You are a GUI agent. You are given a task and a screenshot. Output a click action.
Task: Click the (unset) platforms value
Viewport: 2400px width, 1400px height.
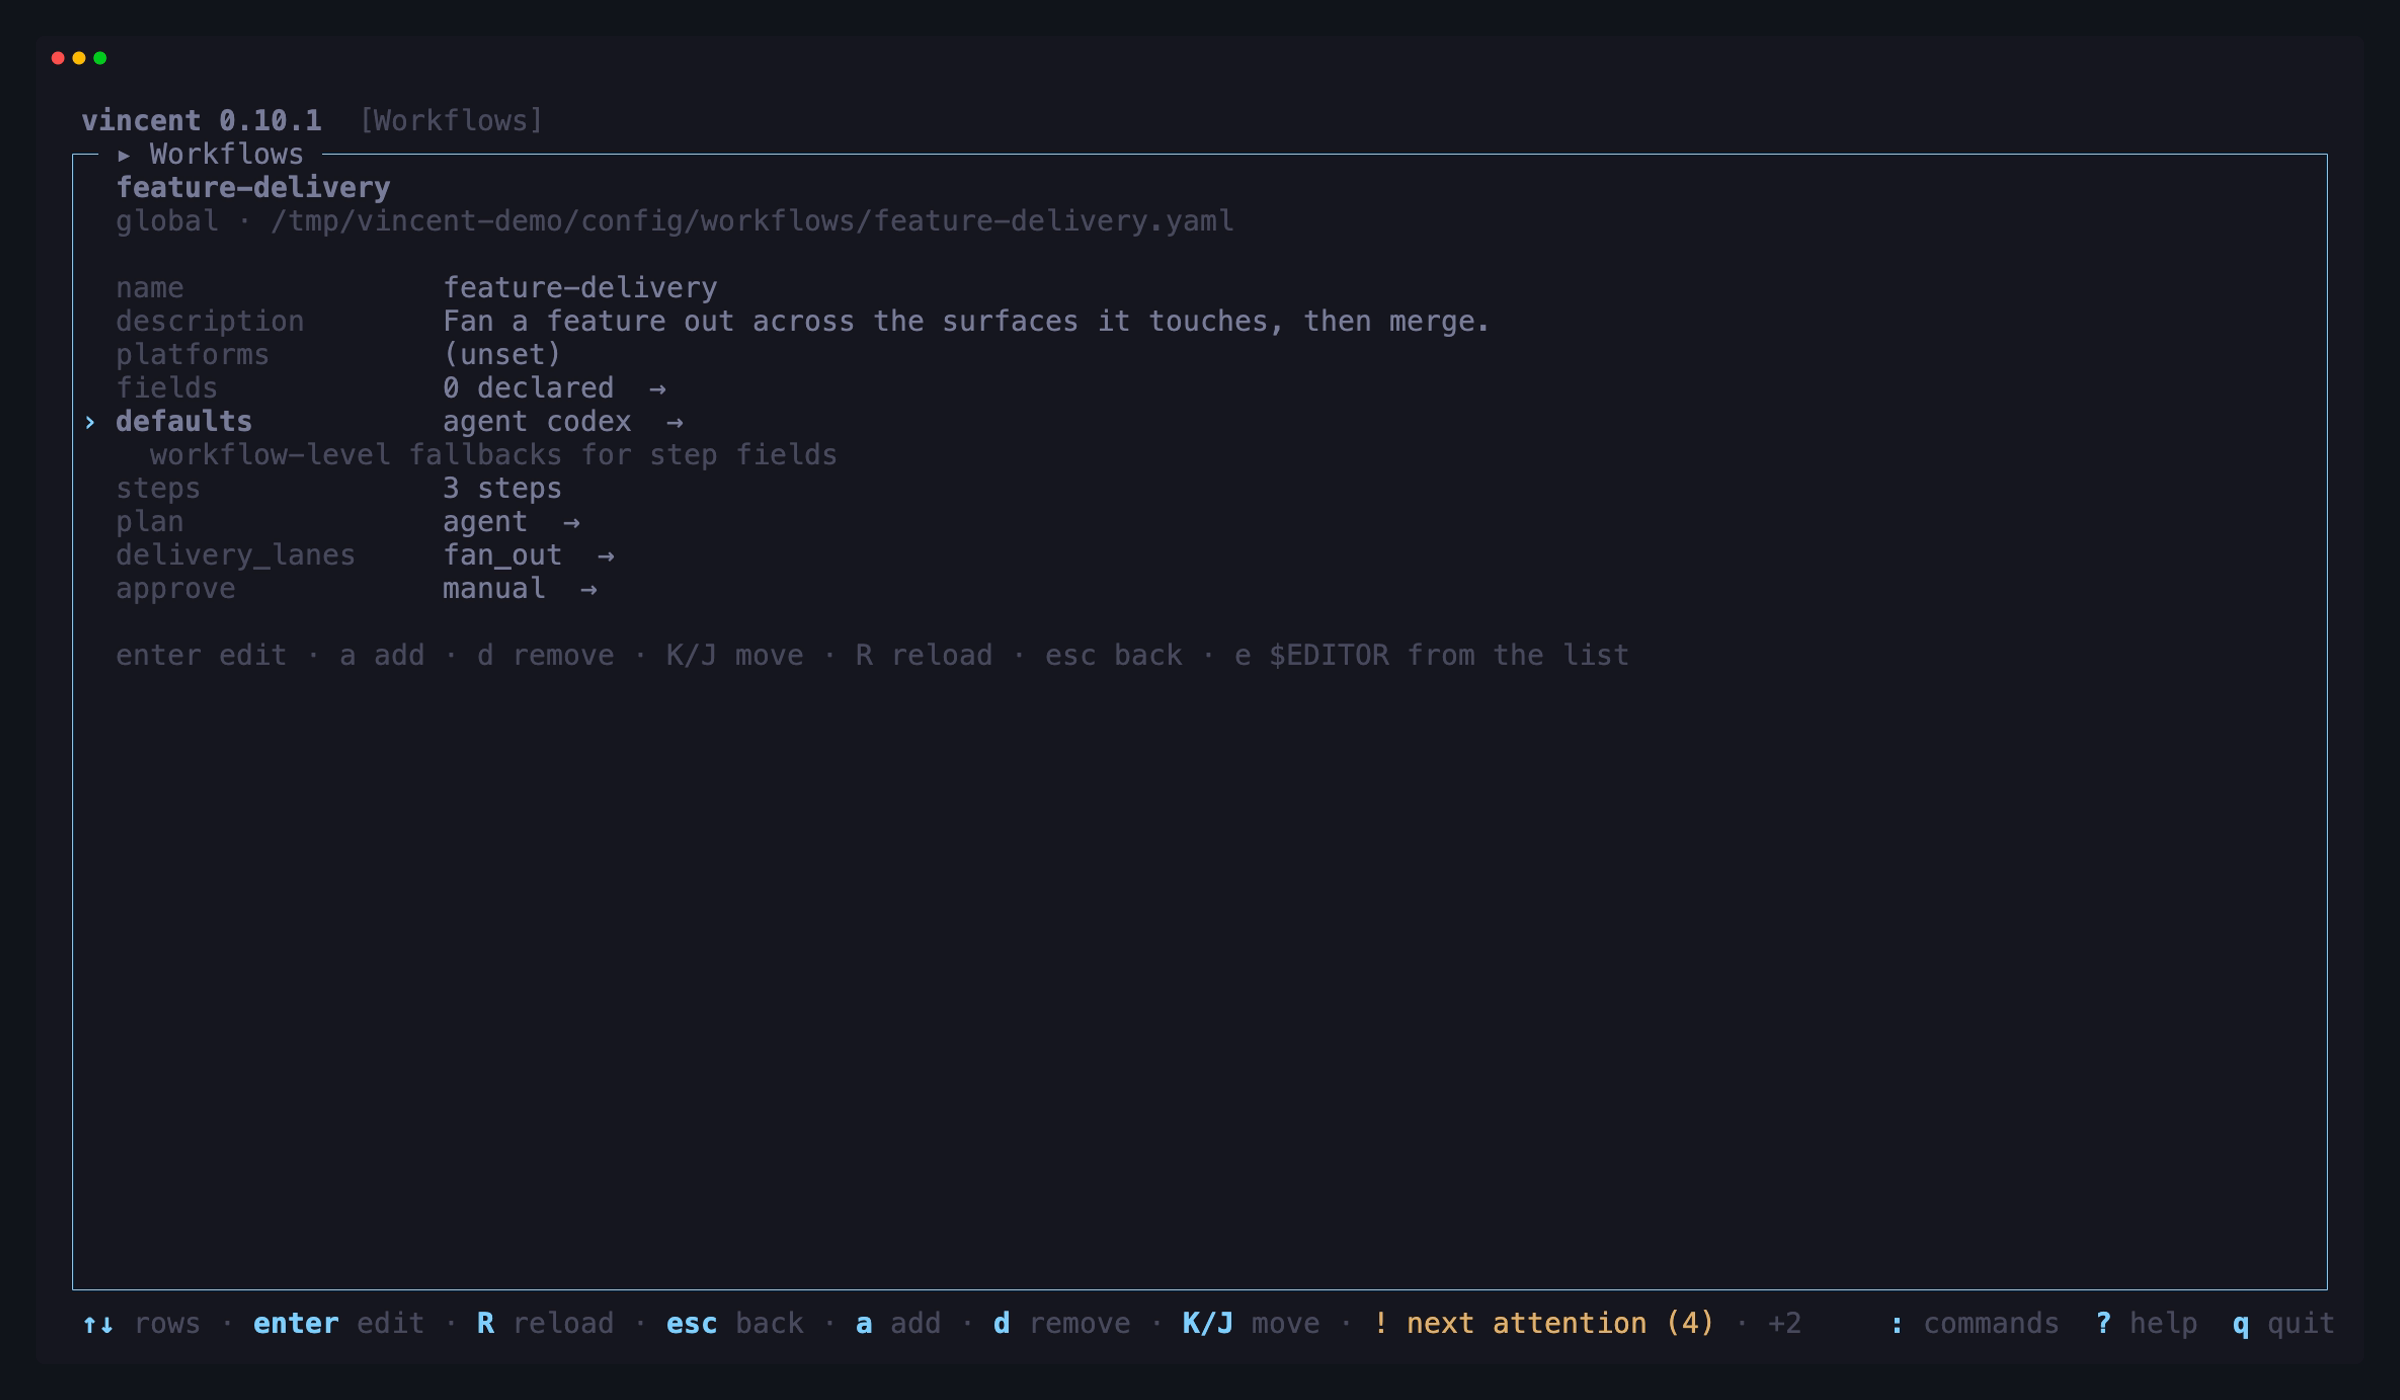click(x=502, y=355)
